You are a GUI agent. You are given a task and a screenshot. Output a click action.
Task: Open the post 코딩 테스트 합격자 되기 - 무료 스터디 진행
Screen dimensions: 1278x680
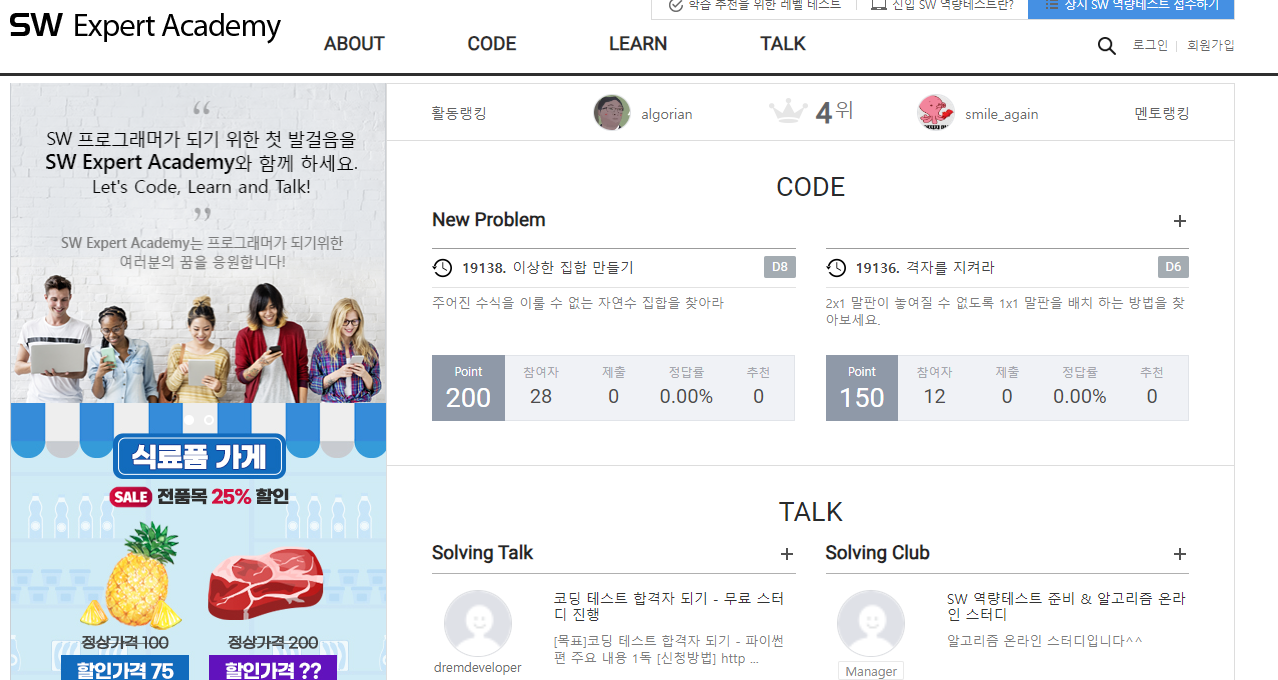[669, 606]
